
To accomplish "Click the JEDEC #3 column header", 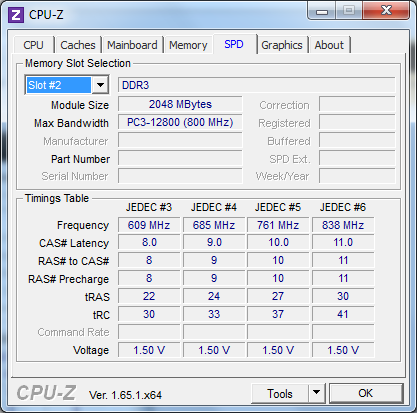I will 149,207.
